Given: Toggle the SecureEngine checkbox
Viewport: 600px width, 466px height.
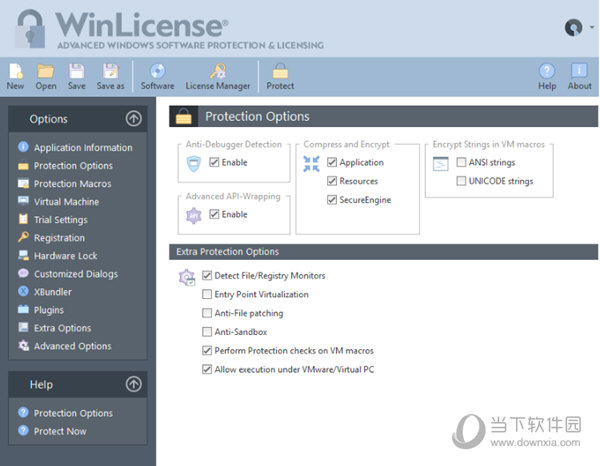Looking at the screenshot, I should [x=332, y=200].
